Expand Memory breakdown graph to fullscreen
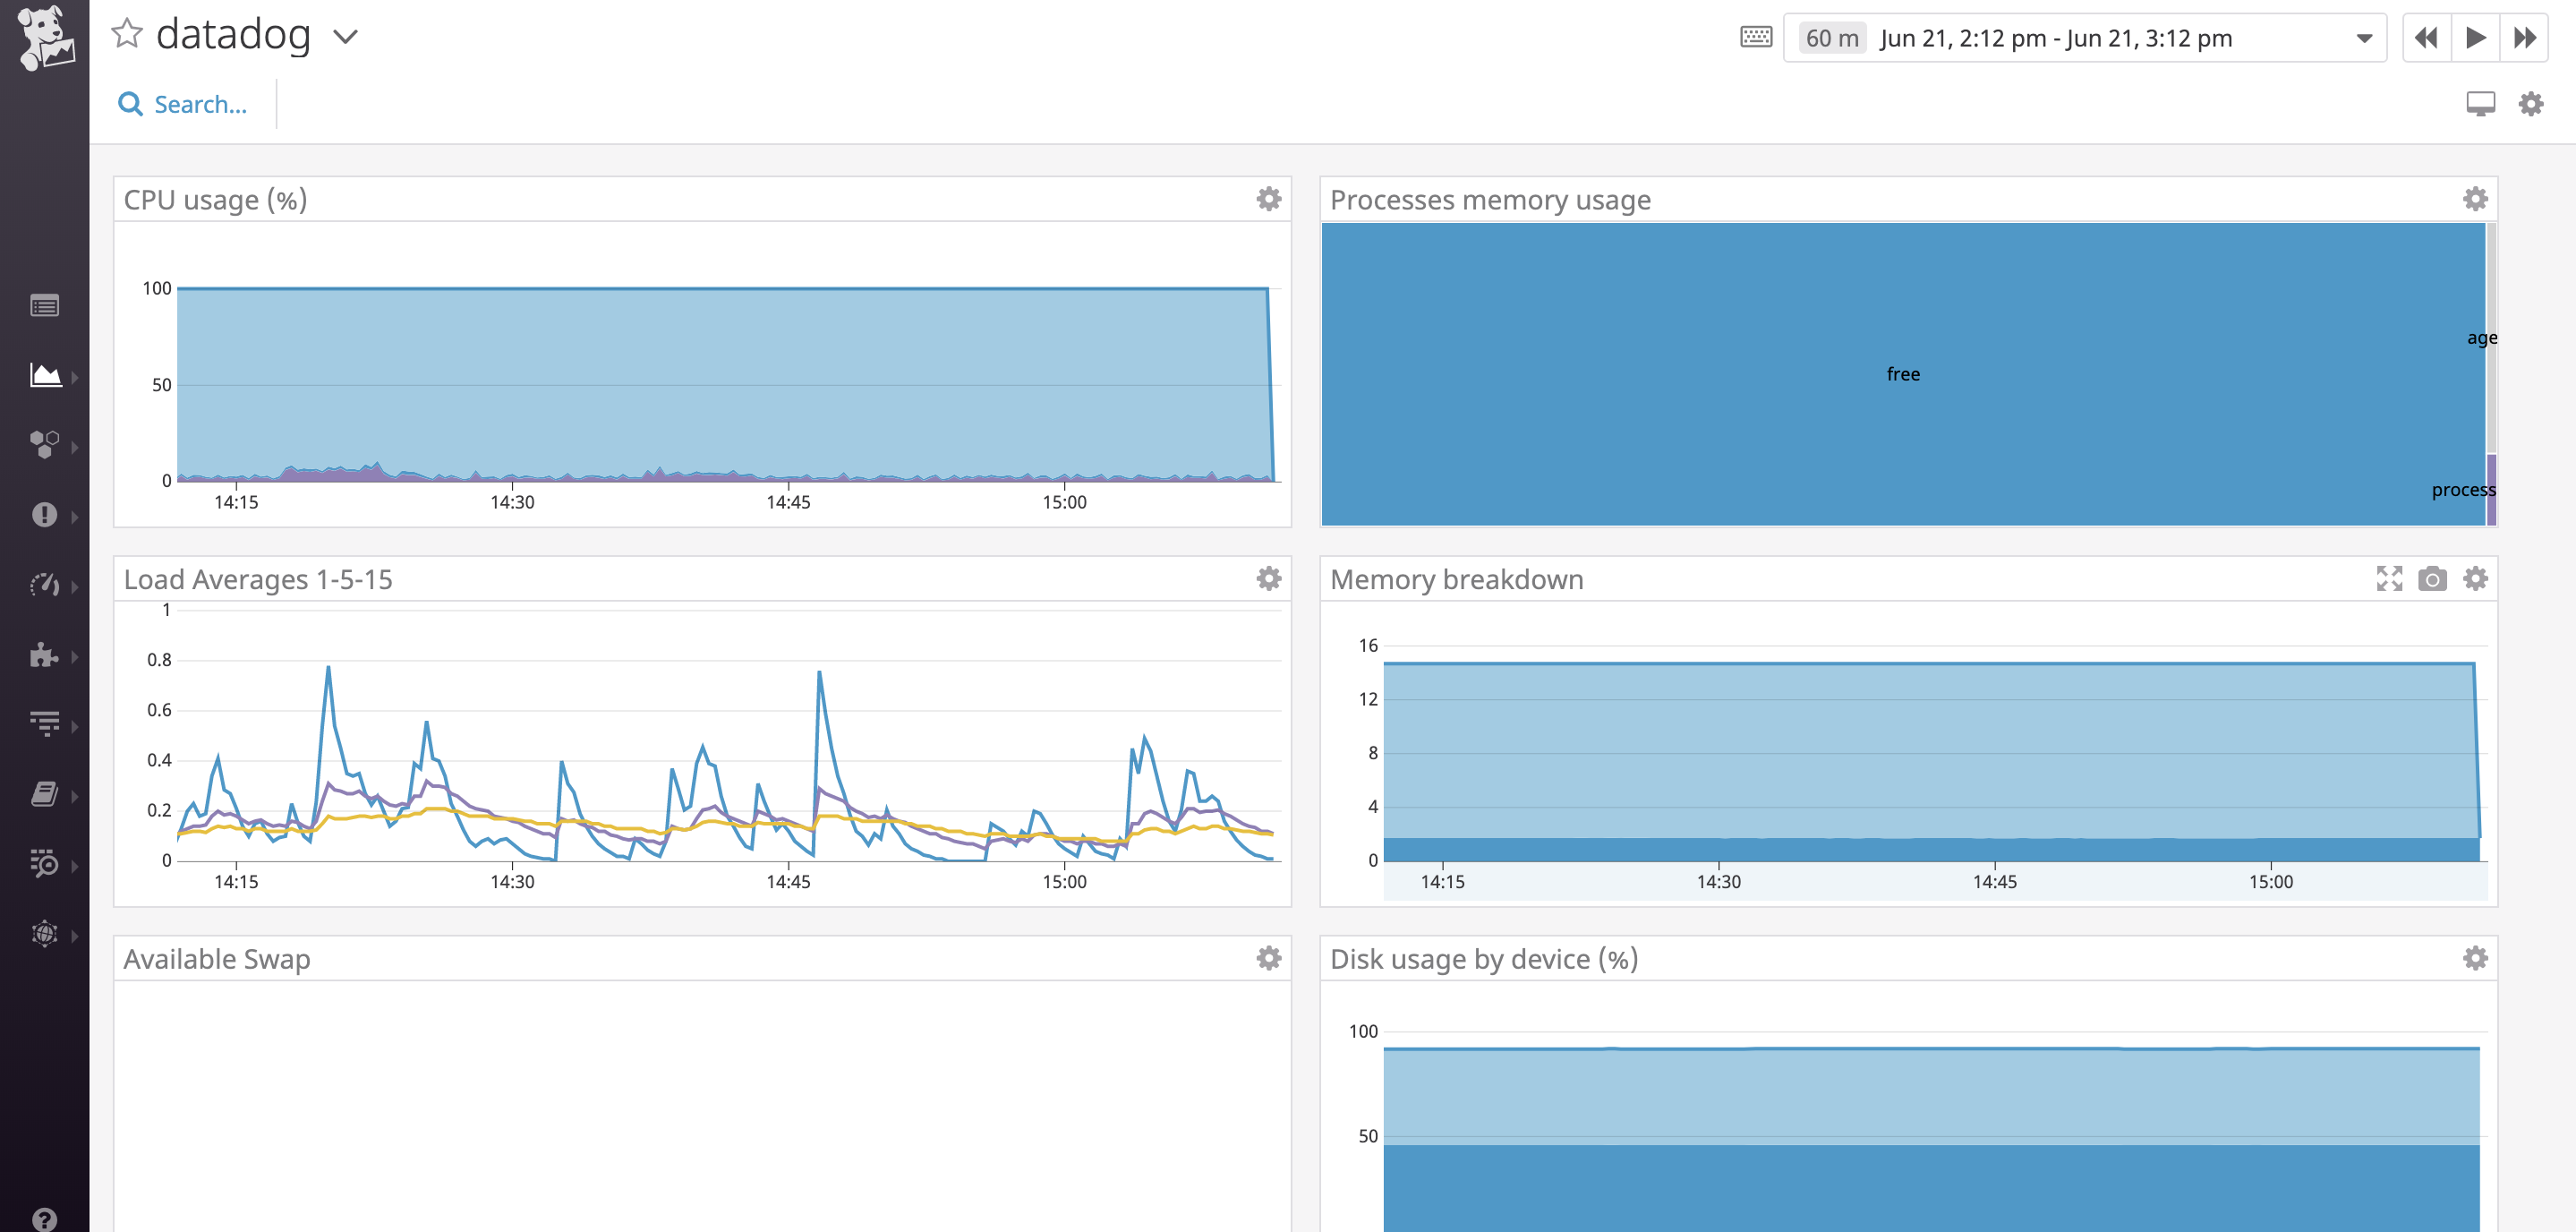 click(x=2389, y=578)
